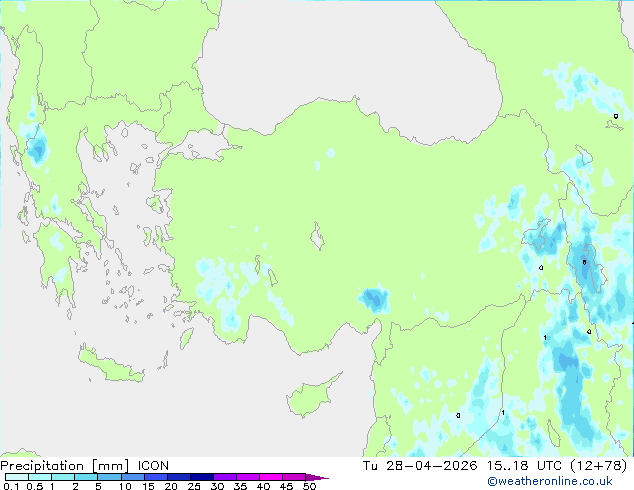634x490 pixels.
Task: Click the 1–2 mm legend color swatch
Action: tap(63, 477)
